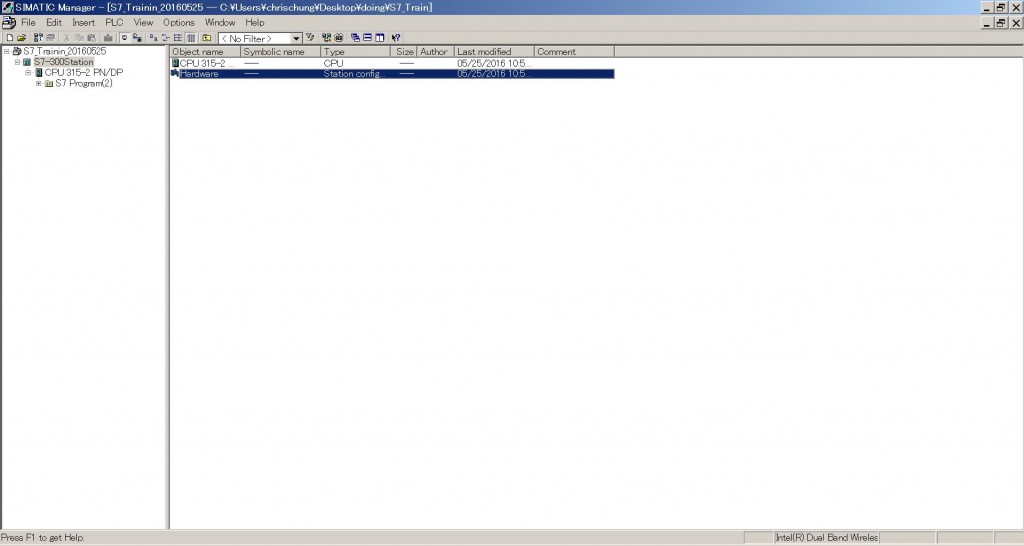This screenshot has height=546, width=1024.
Task: Select the Hardware row in object list
Action: pyautogui.click(x=392, y=74)
